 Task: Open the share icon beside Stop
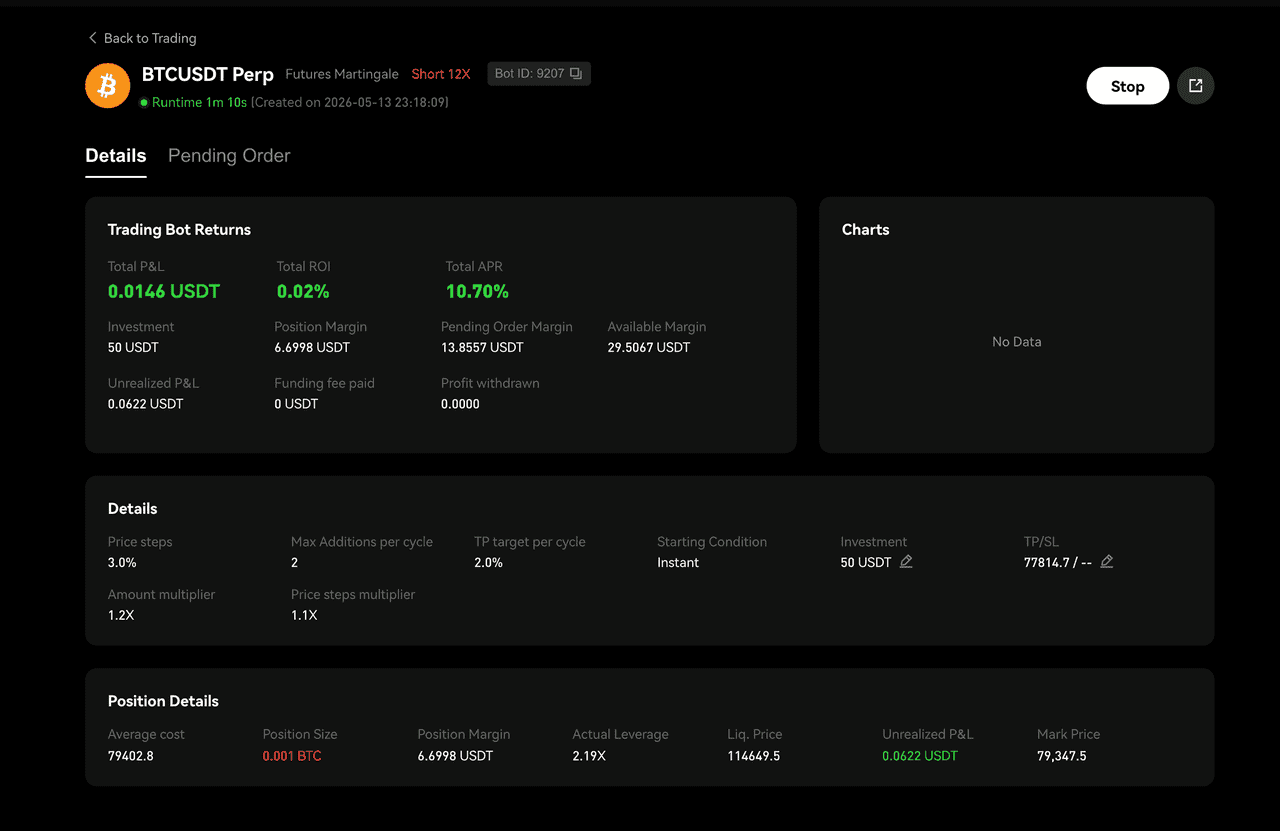[1196, 86]
